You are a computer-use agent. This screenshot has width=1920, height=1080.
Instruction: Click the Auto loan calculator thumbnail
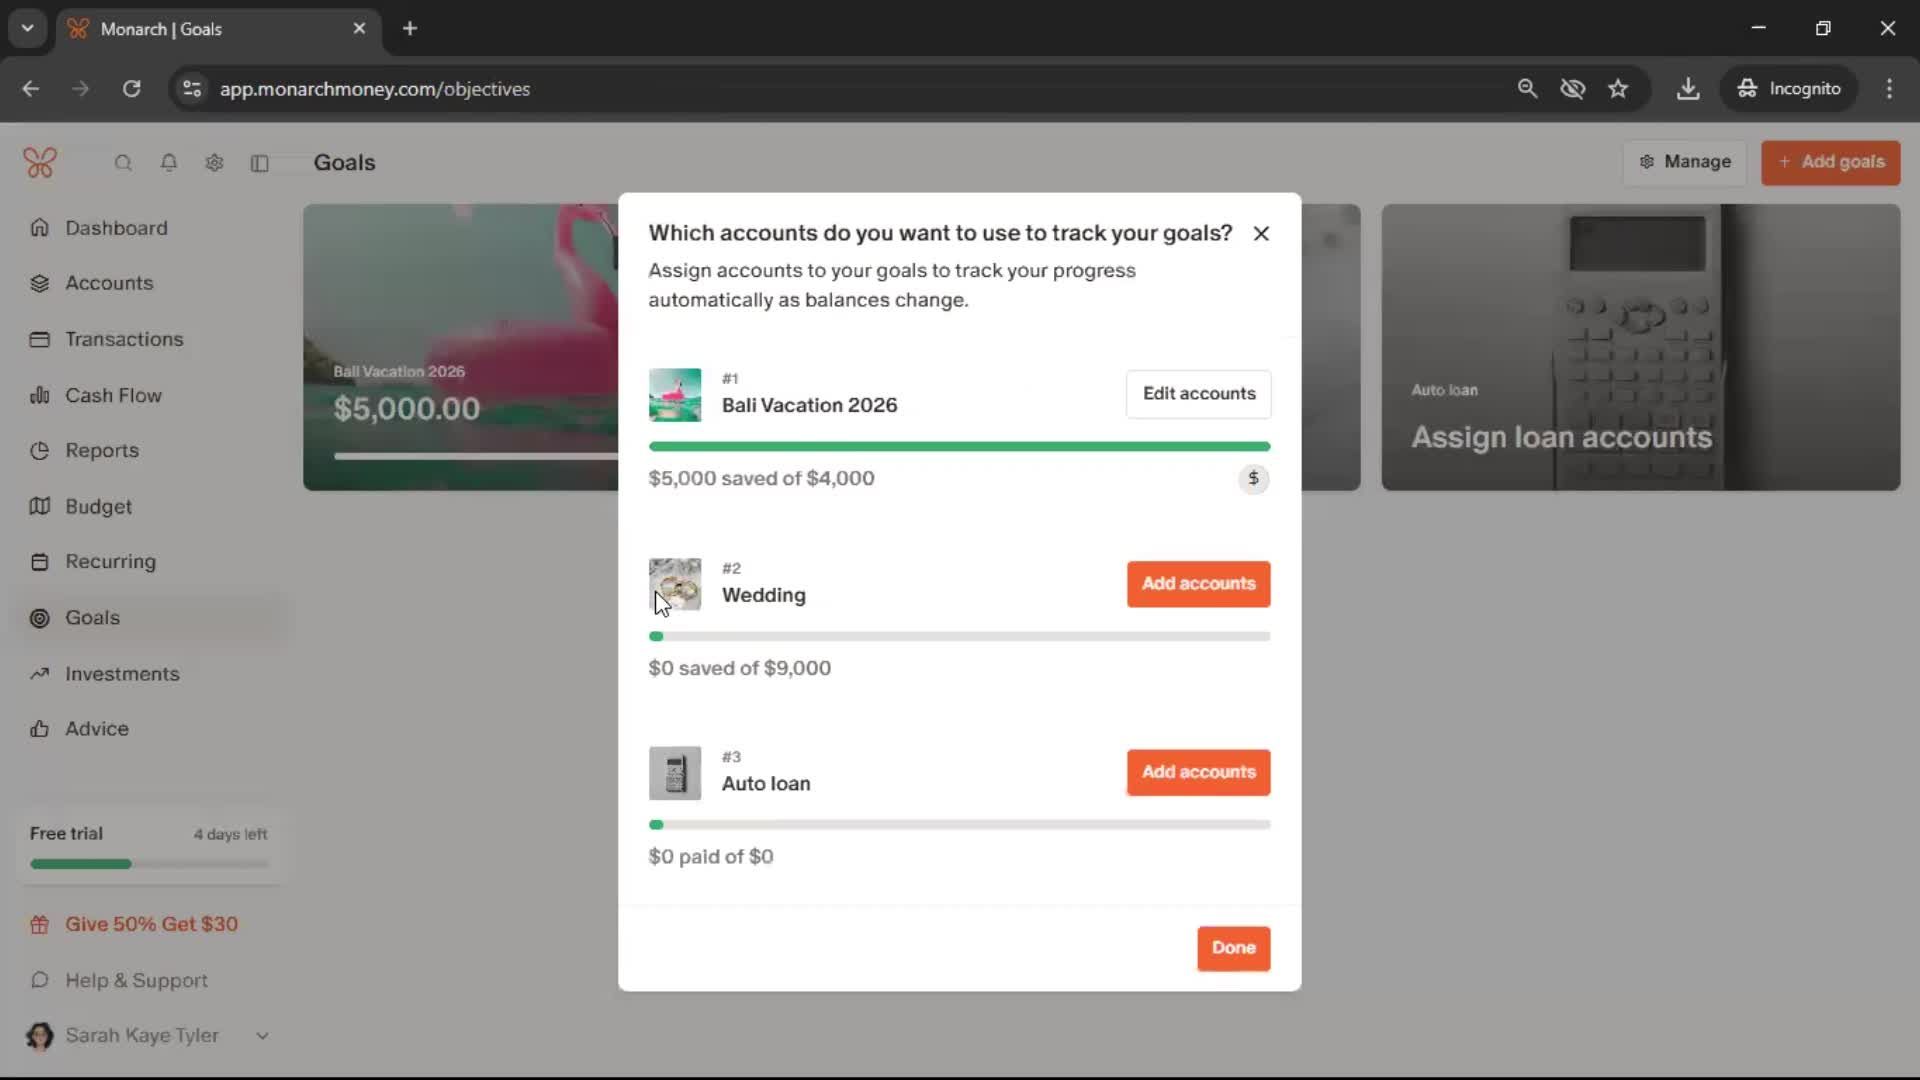click(x=675, y=773)
